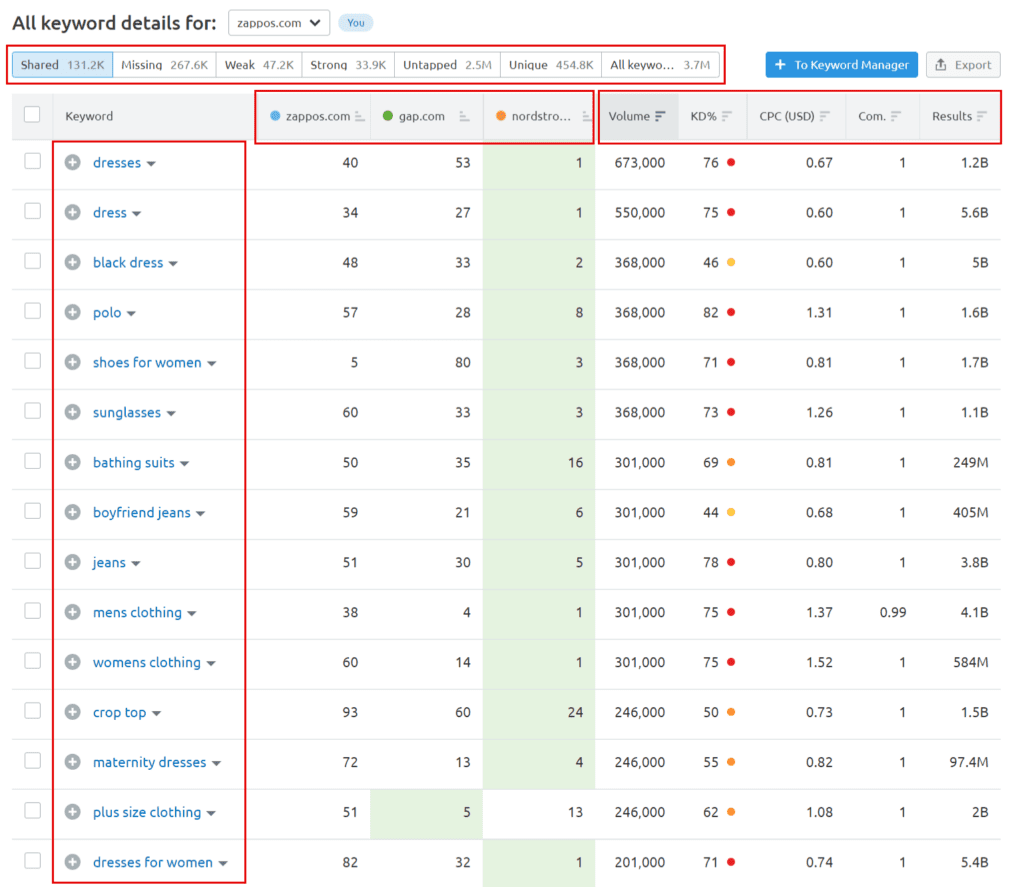The image size is (1024, 887).
Task: Click the plus icon beside dress keyword
Action: tap(72, 212)
